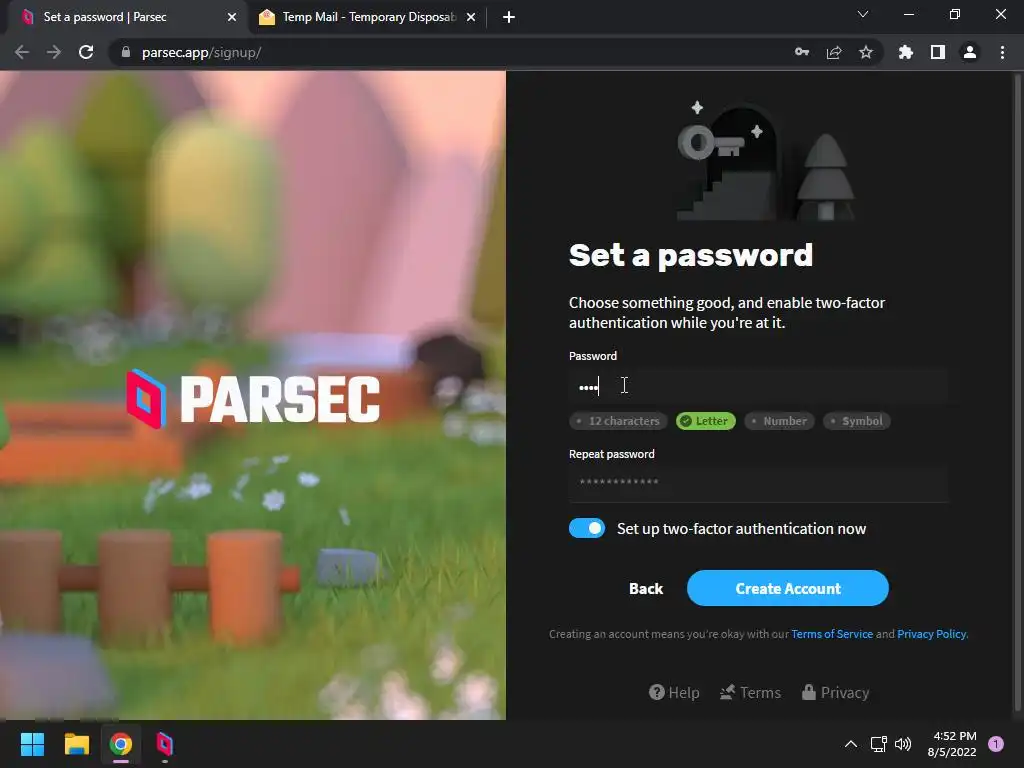Click the Set a password heading
The image size is (1024, 768).
click(x=691, y=255)
